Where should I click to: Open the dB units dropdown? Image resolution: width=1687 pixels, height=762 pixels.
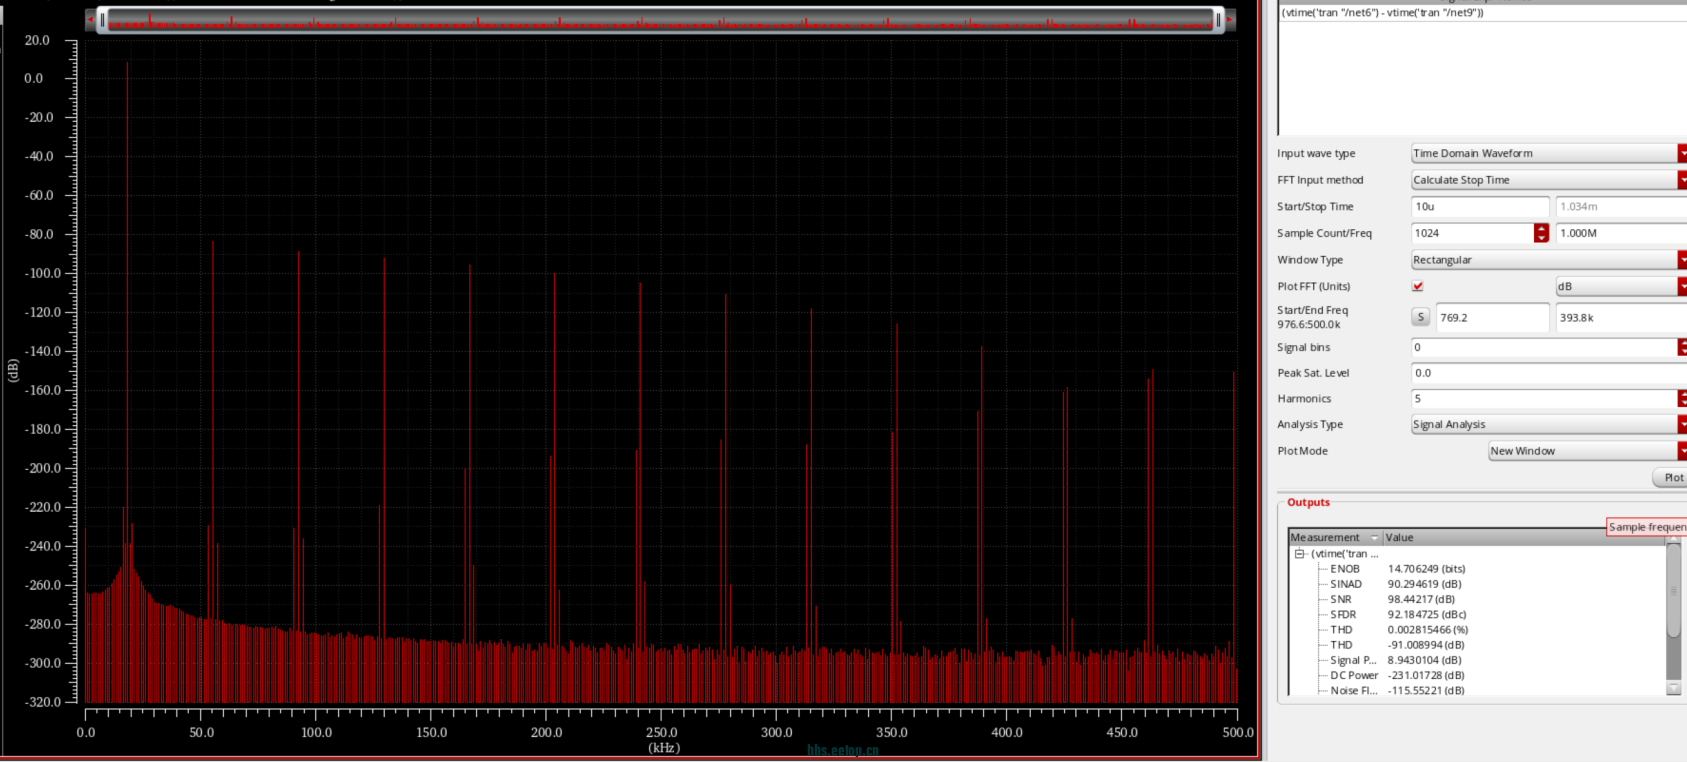[x=1621, y=286]
